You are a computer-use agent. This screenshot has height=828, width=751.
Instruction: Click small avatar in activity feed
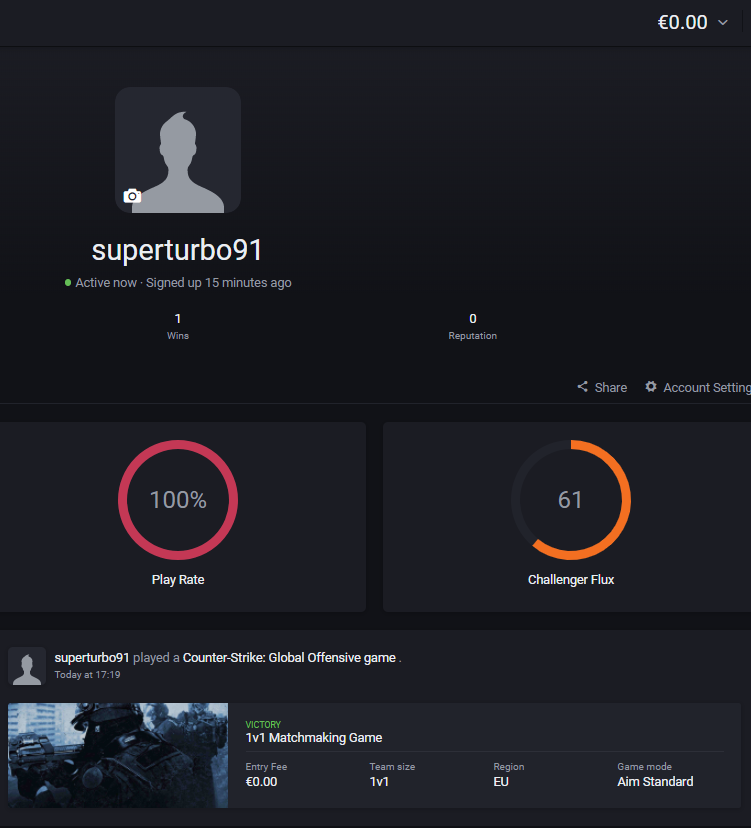[x=27, y=666]
